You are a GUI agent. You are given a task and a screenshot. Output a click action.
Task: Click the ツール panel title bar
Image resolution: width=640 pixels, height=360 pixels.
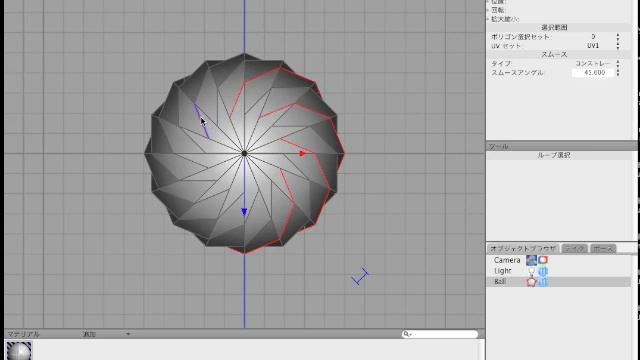(x=562, y=146)
